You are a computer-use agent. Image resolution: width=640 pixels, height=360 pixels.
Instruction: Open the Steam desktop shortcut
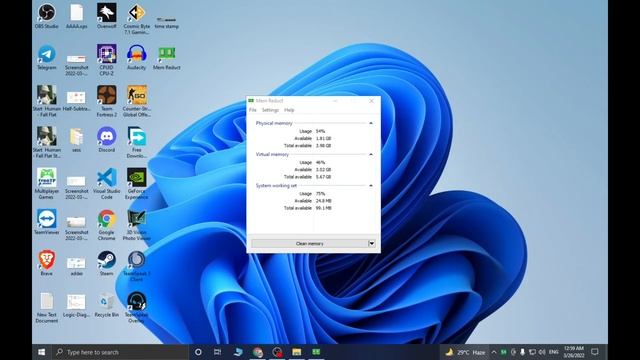pos(107,263)
